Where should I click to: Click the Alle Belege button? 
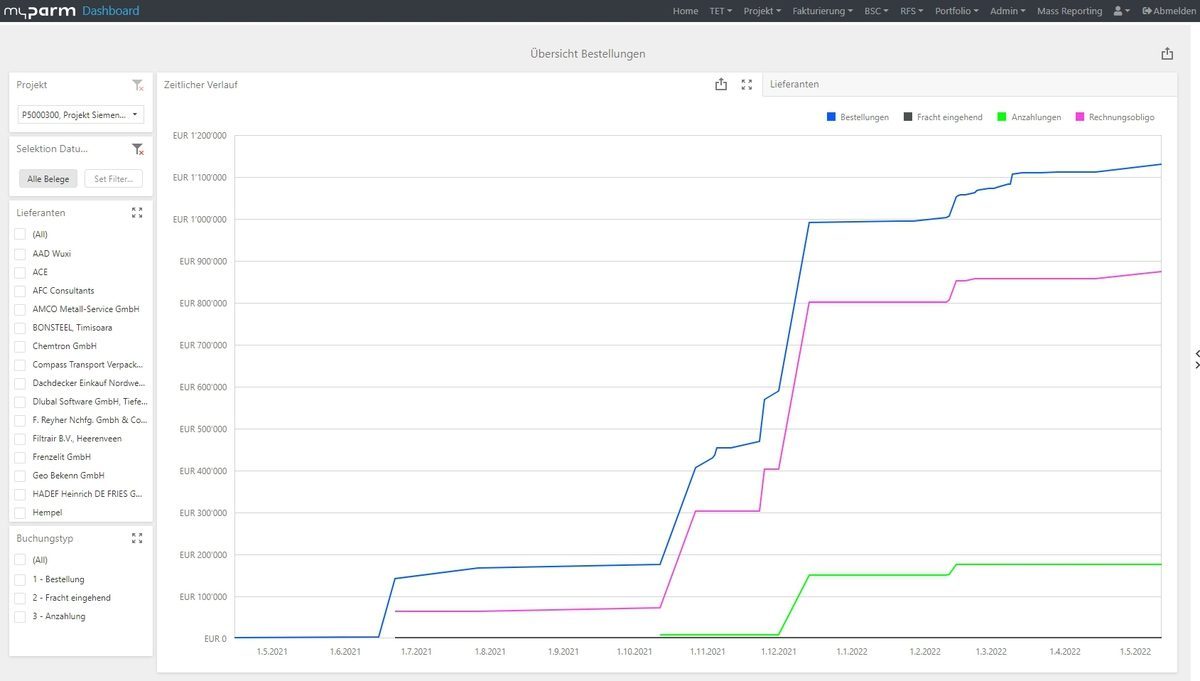48,179
